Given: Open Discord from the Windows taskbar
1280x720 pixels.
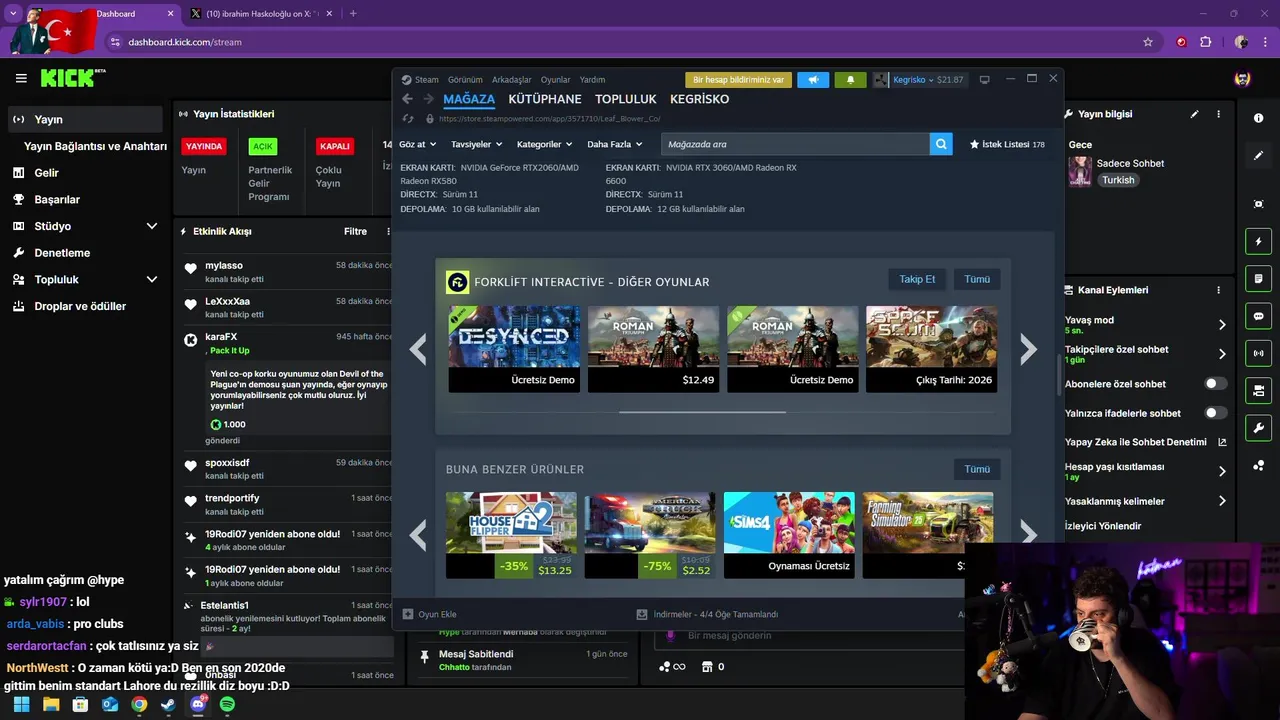Looking at the screenshot, I should [x=198, y=704].
